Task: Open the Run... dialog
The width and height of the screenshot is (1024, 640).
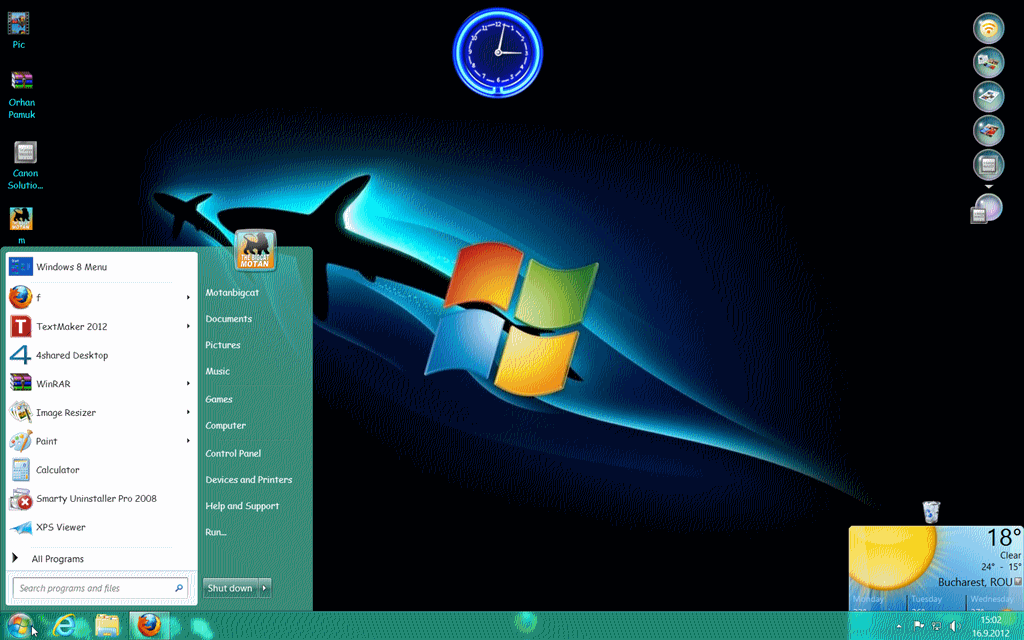Action: (x=216, y=532)
